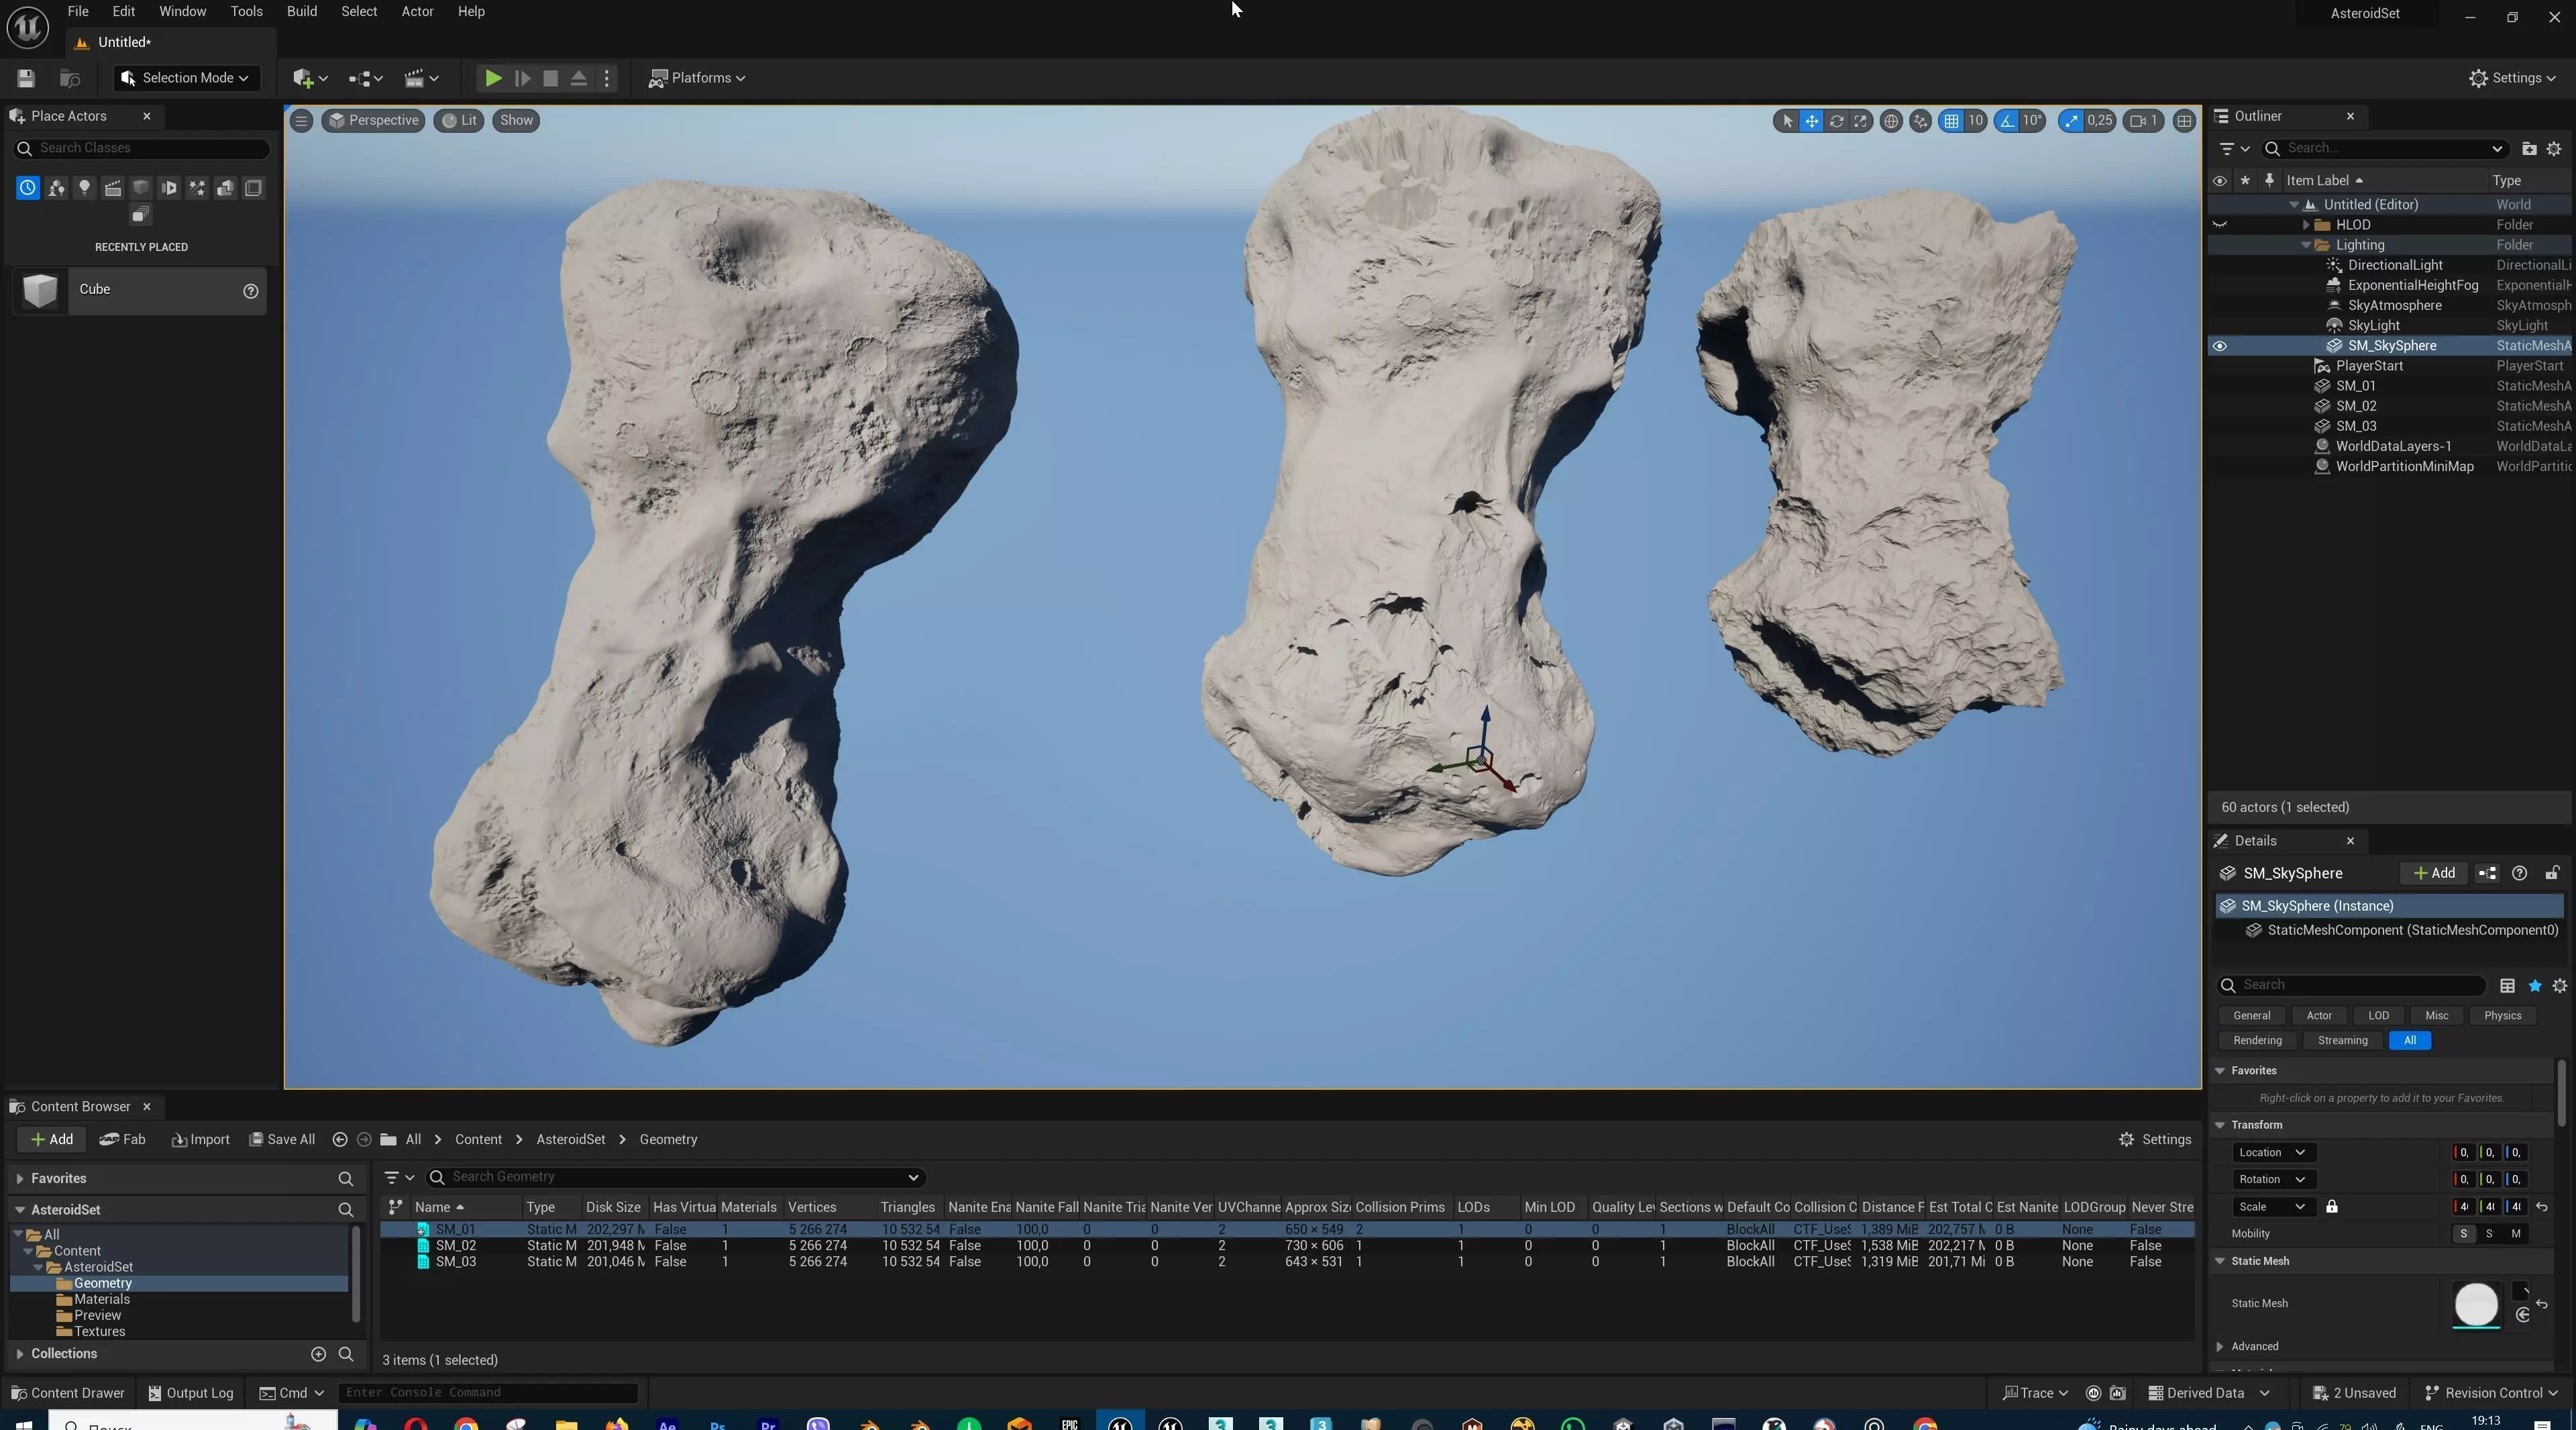Select the Recently Placed clock category icon
This screenshot has width=2576, height=1430.
click(27, 188)
